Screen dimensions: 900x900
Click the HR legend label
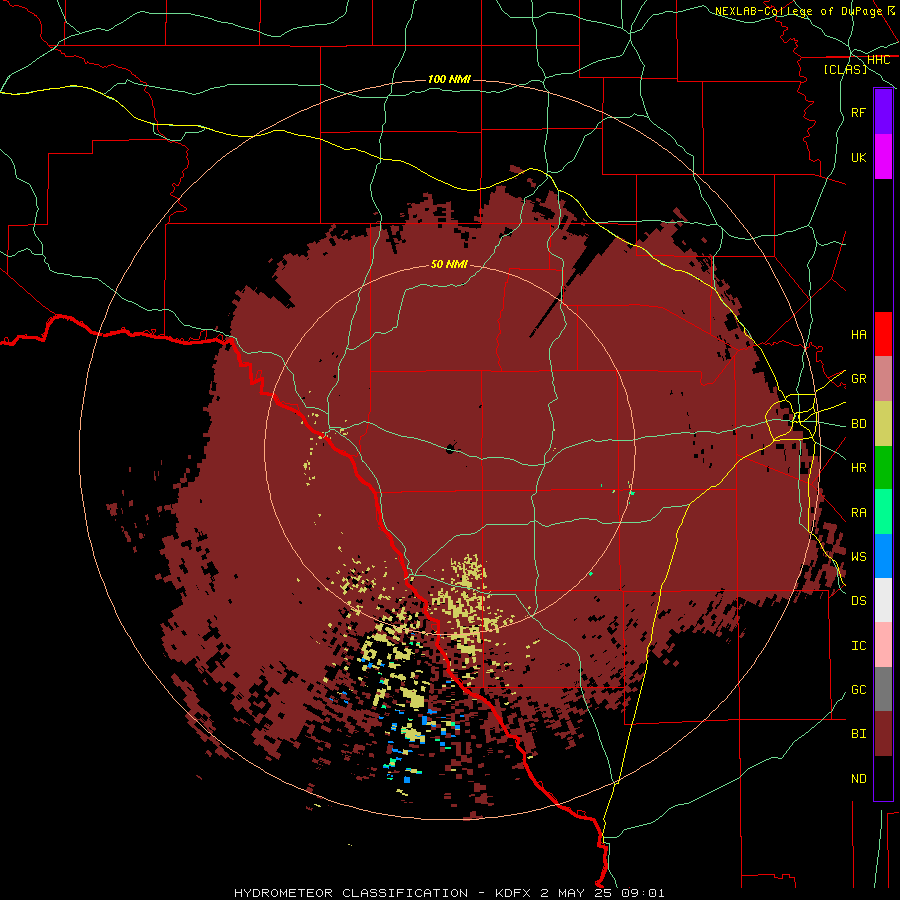[858, 468]
